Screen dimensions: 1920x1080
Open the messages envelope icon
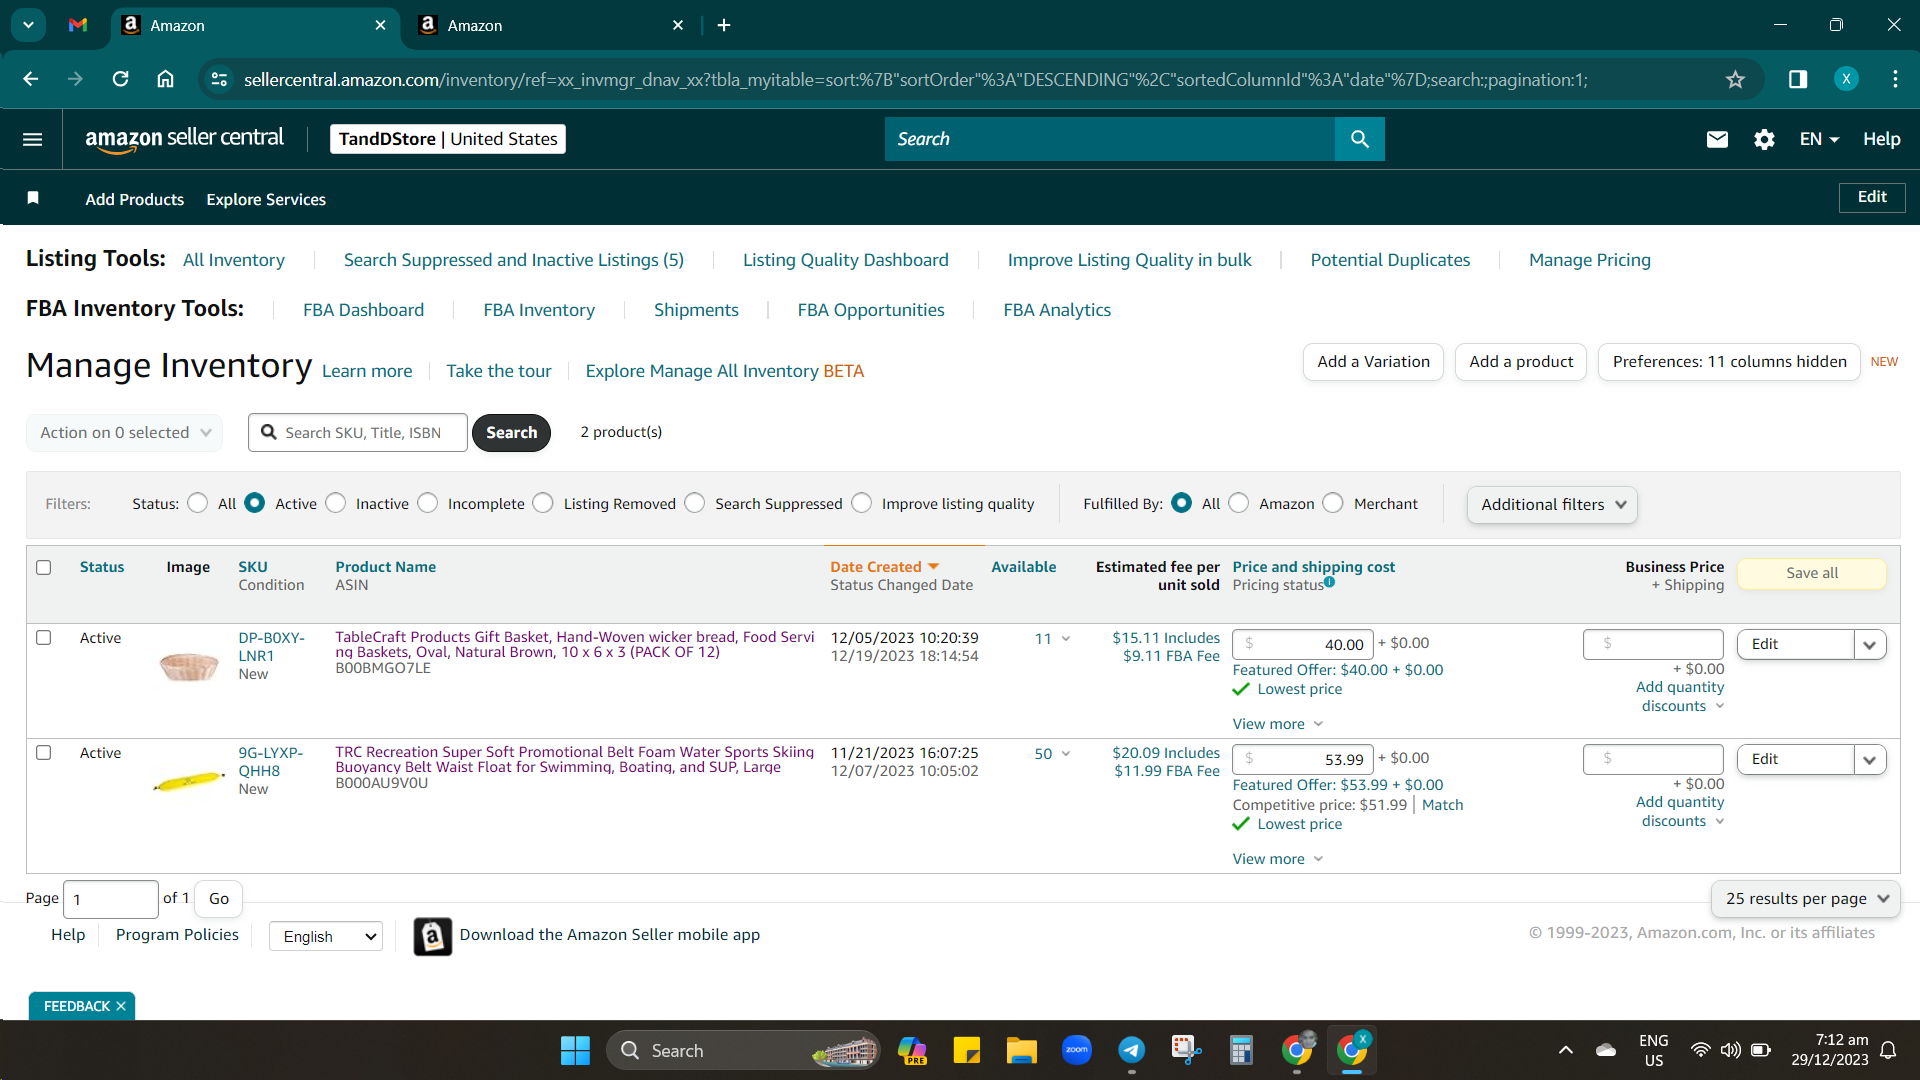tap(1717, 140)
